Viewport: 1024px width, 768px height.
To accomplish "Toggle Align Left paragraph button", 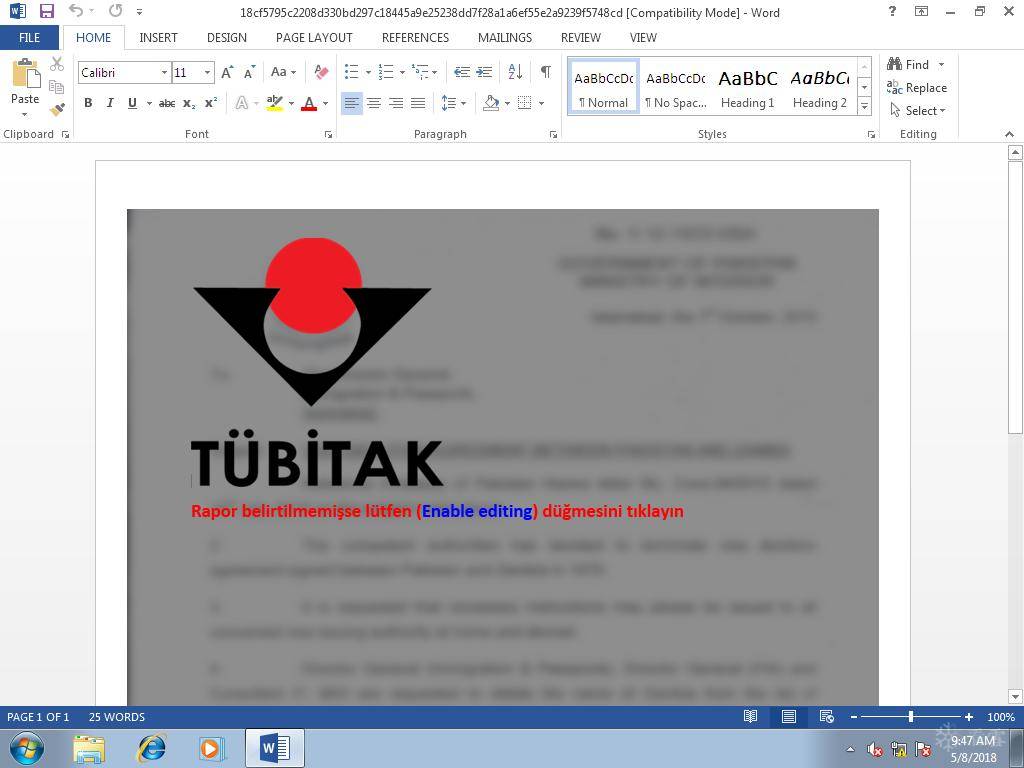I will pyautogui.click(x=351, y=103).
